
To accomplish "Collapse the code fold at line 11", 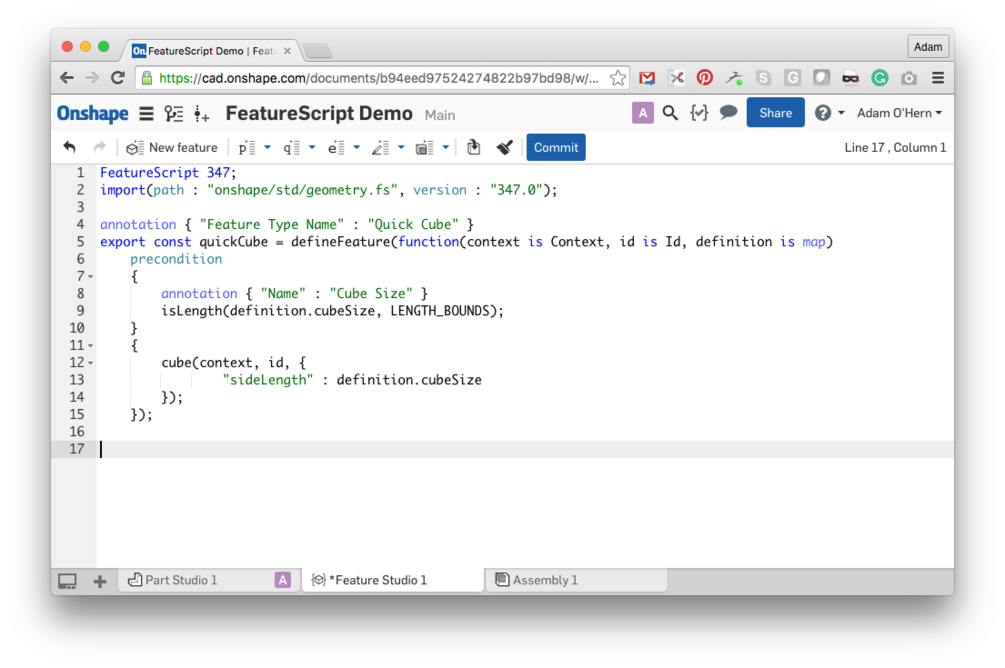I will click(x=90, y=346).
